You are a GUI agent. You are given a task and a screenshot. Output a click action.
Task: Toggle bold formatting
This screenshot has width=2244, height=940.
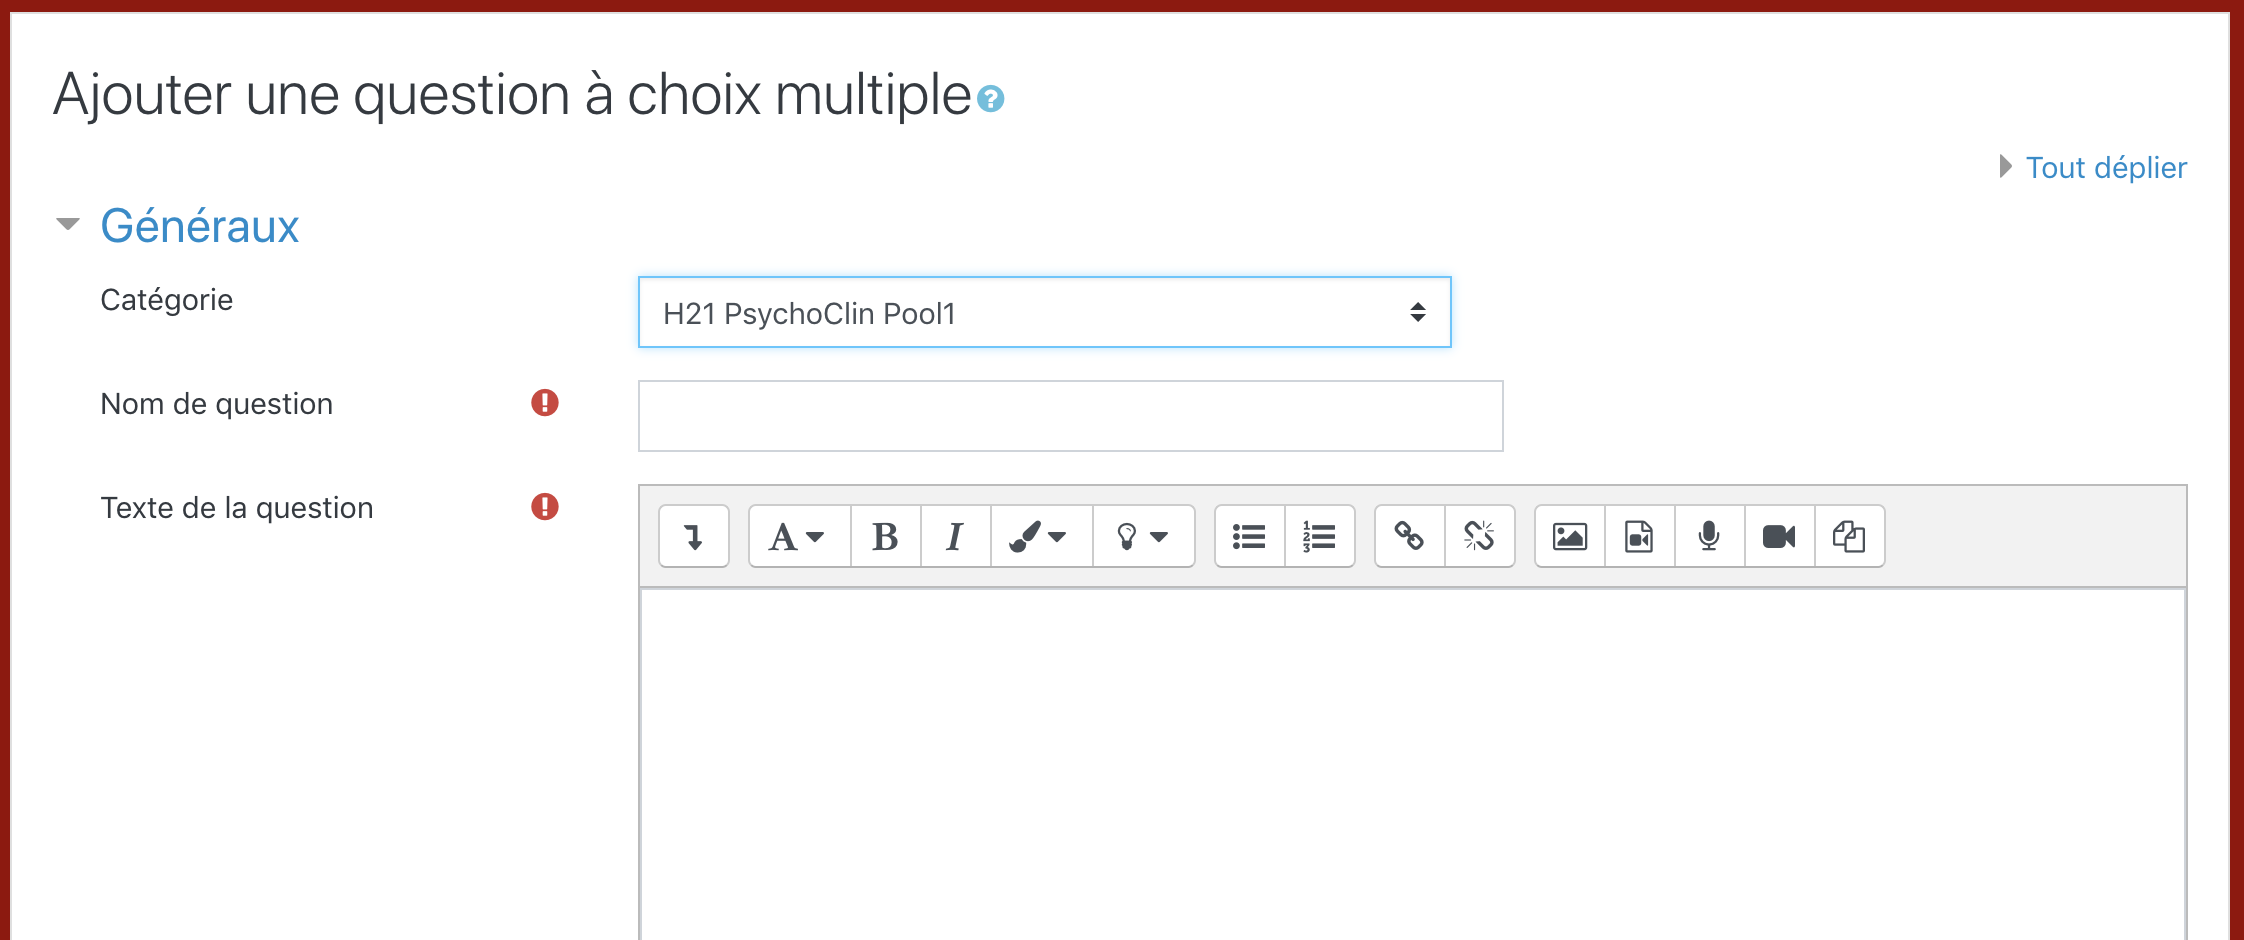[x=885, y=537]
